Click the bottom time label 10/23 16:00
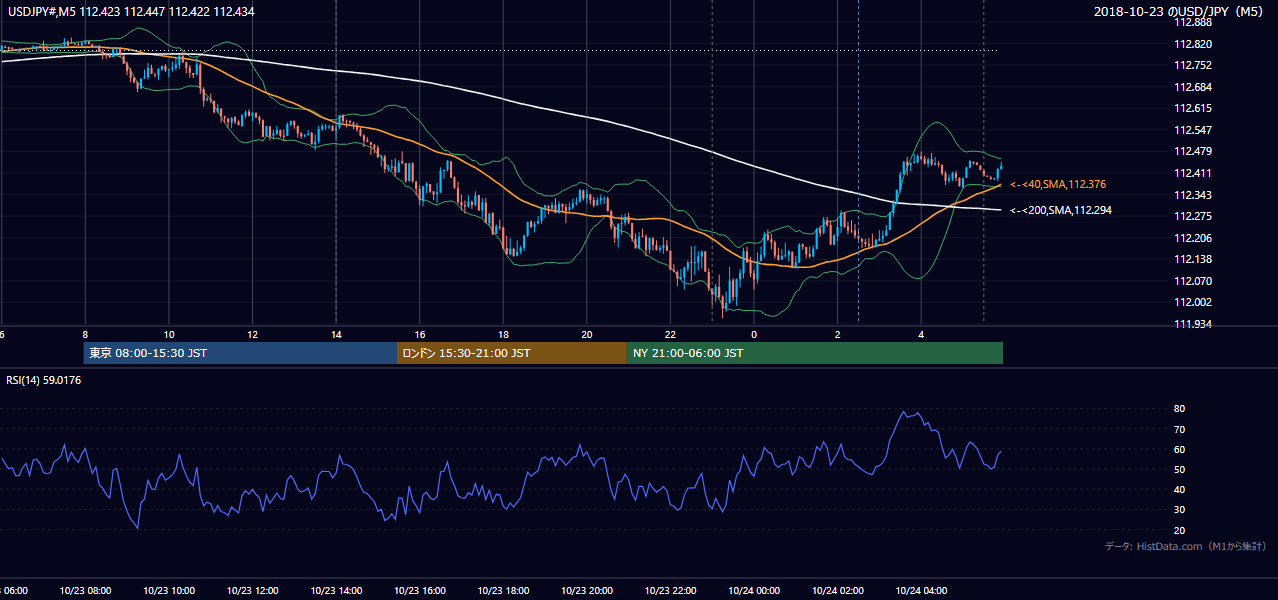The image size is (1278, 600). [420, 591]
